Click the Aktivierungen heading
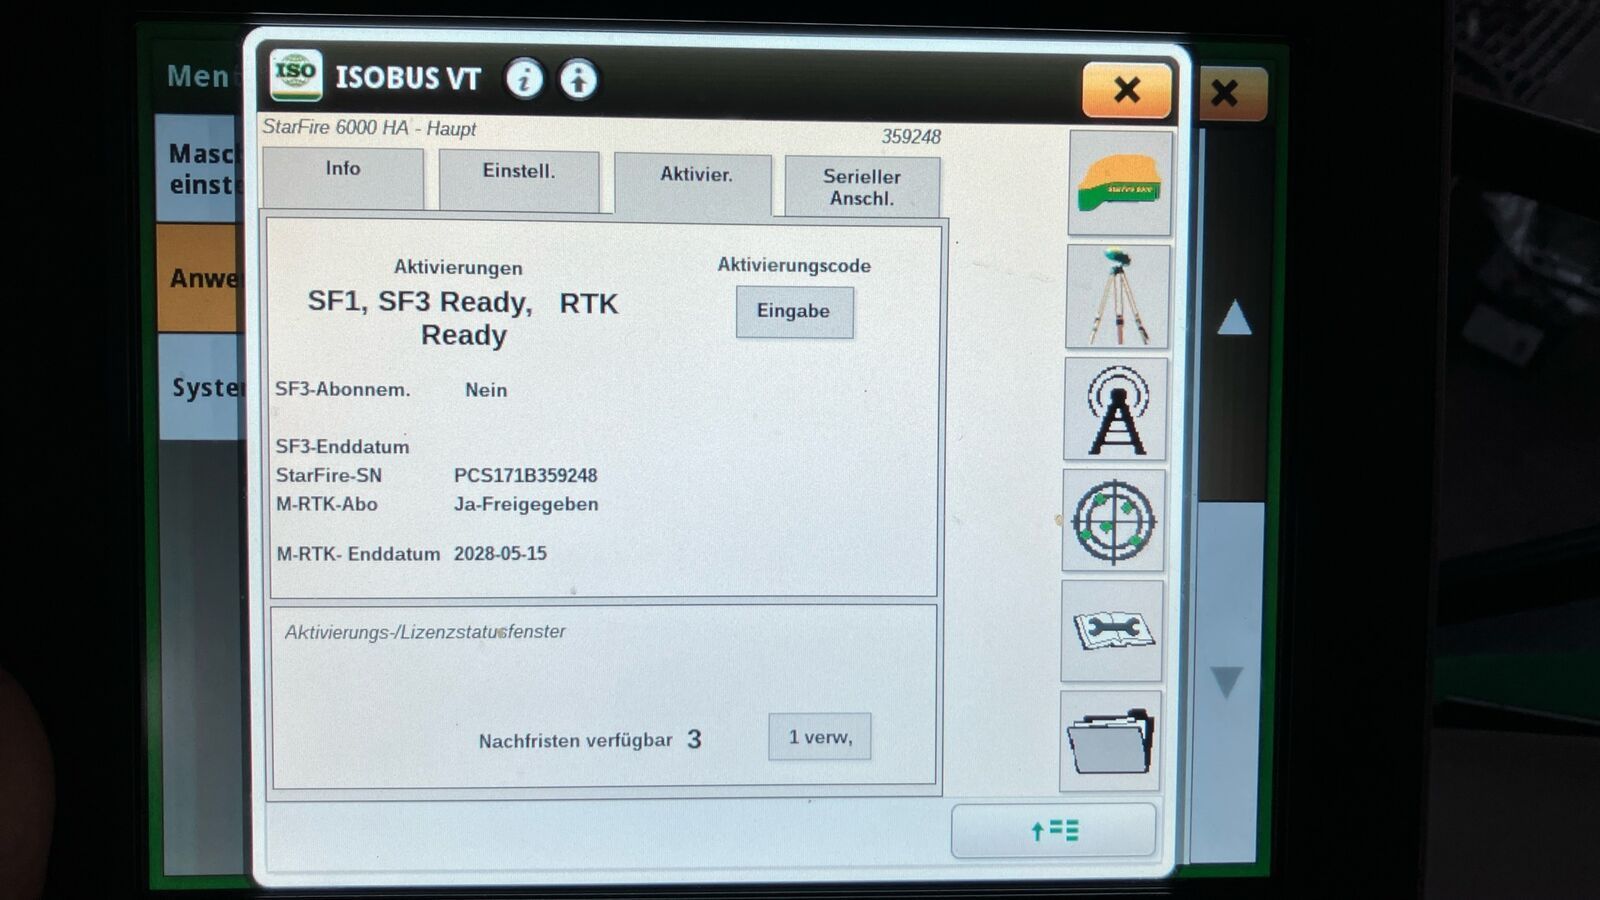1600x900 pixels. (458, 267)
